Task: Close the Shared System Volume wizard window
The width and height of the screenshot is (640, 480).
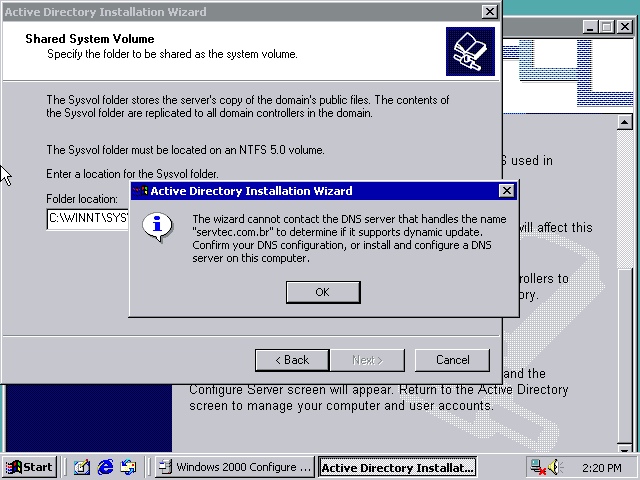Action: [x=489, y=12]
